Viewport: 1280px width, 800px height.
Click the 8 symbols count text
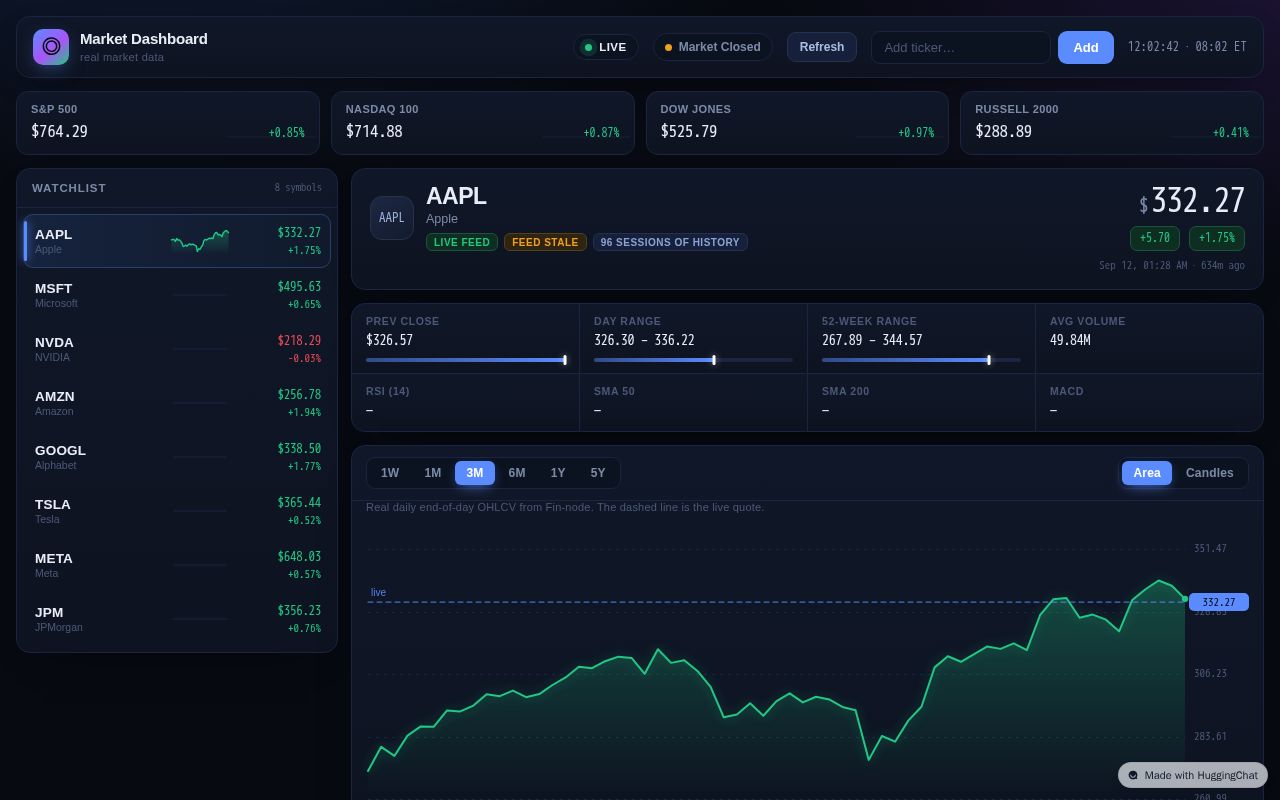(x=298, y=188)
